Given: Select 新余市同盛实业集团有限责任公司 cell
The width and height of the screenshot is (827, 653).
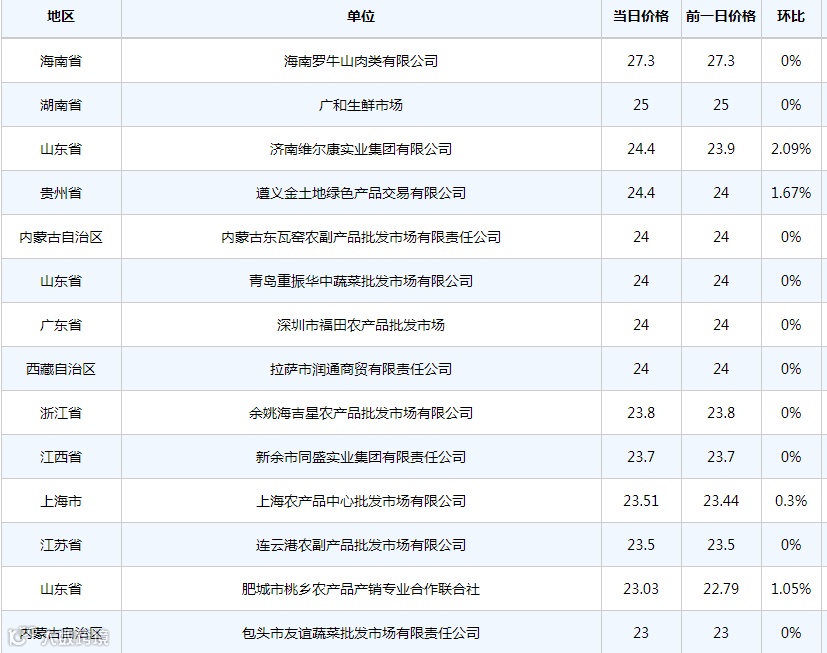Looking at the screenshot, I should (361, 457).
